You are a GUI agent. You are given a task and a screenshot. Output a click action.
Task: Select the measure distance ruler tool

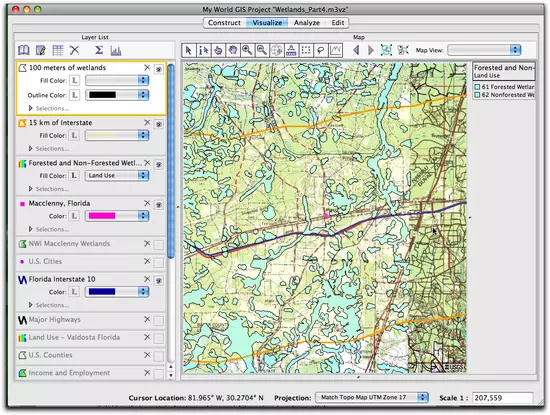[291, 51]
